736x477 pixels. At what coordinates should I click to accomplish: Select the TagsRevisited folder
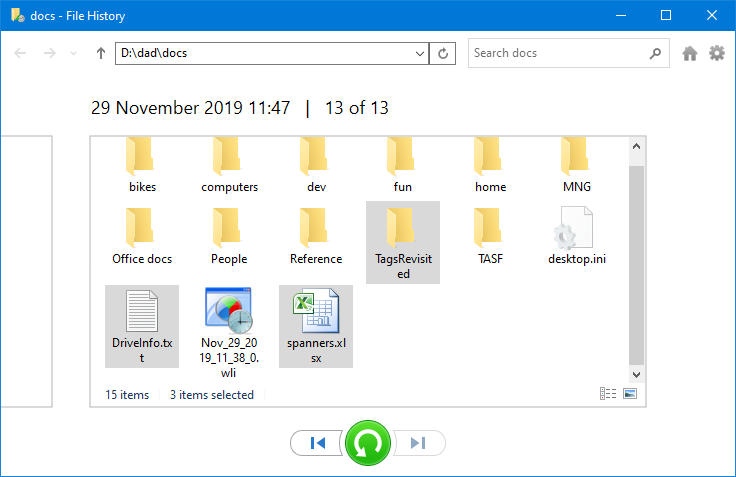(400, 241)
